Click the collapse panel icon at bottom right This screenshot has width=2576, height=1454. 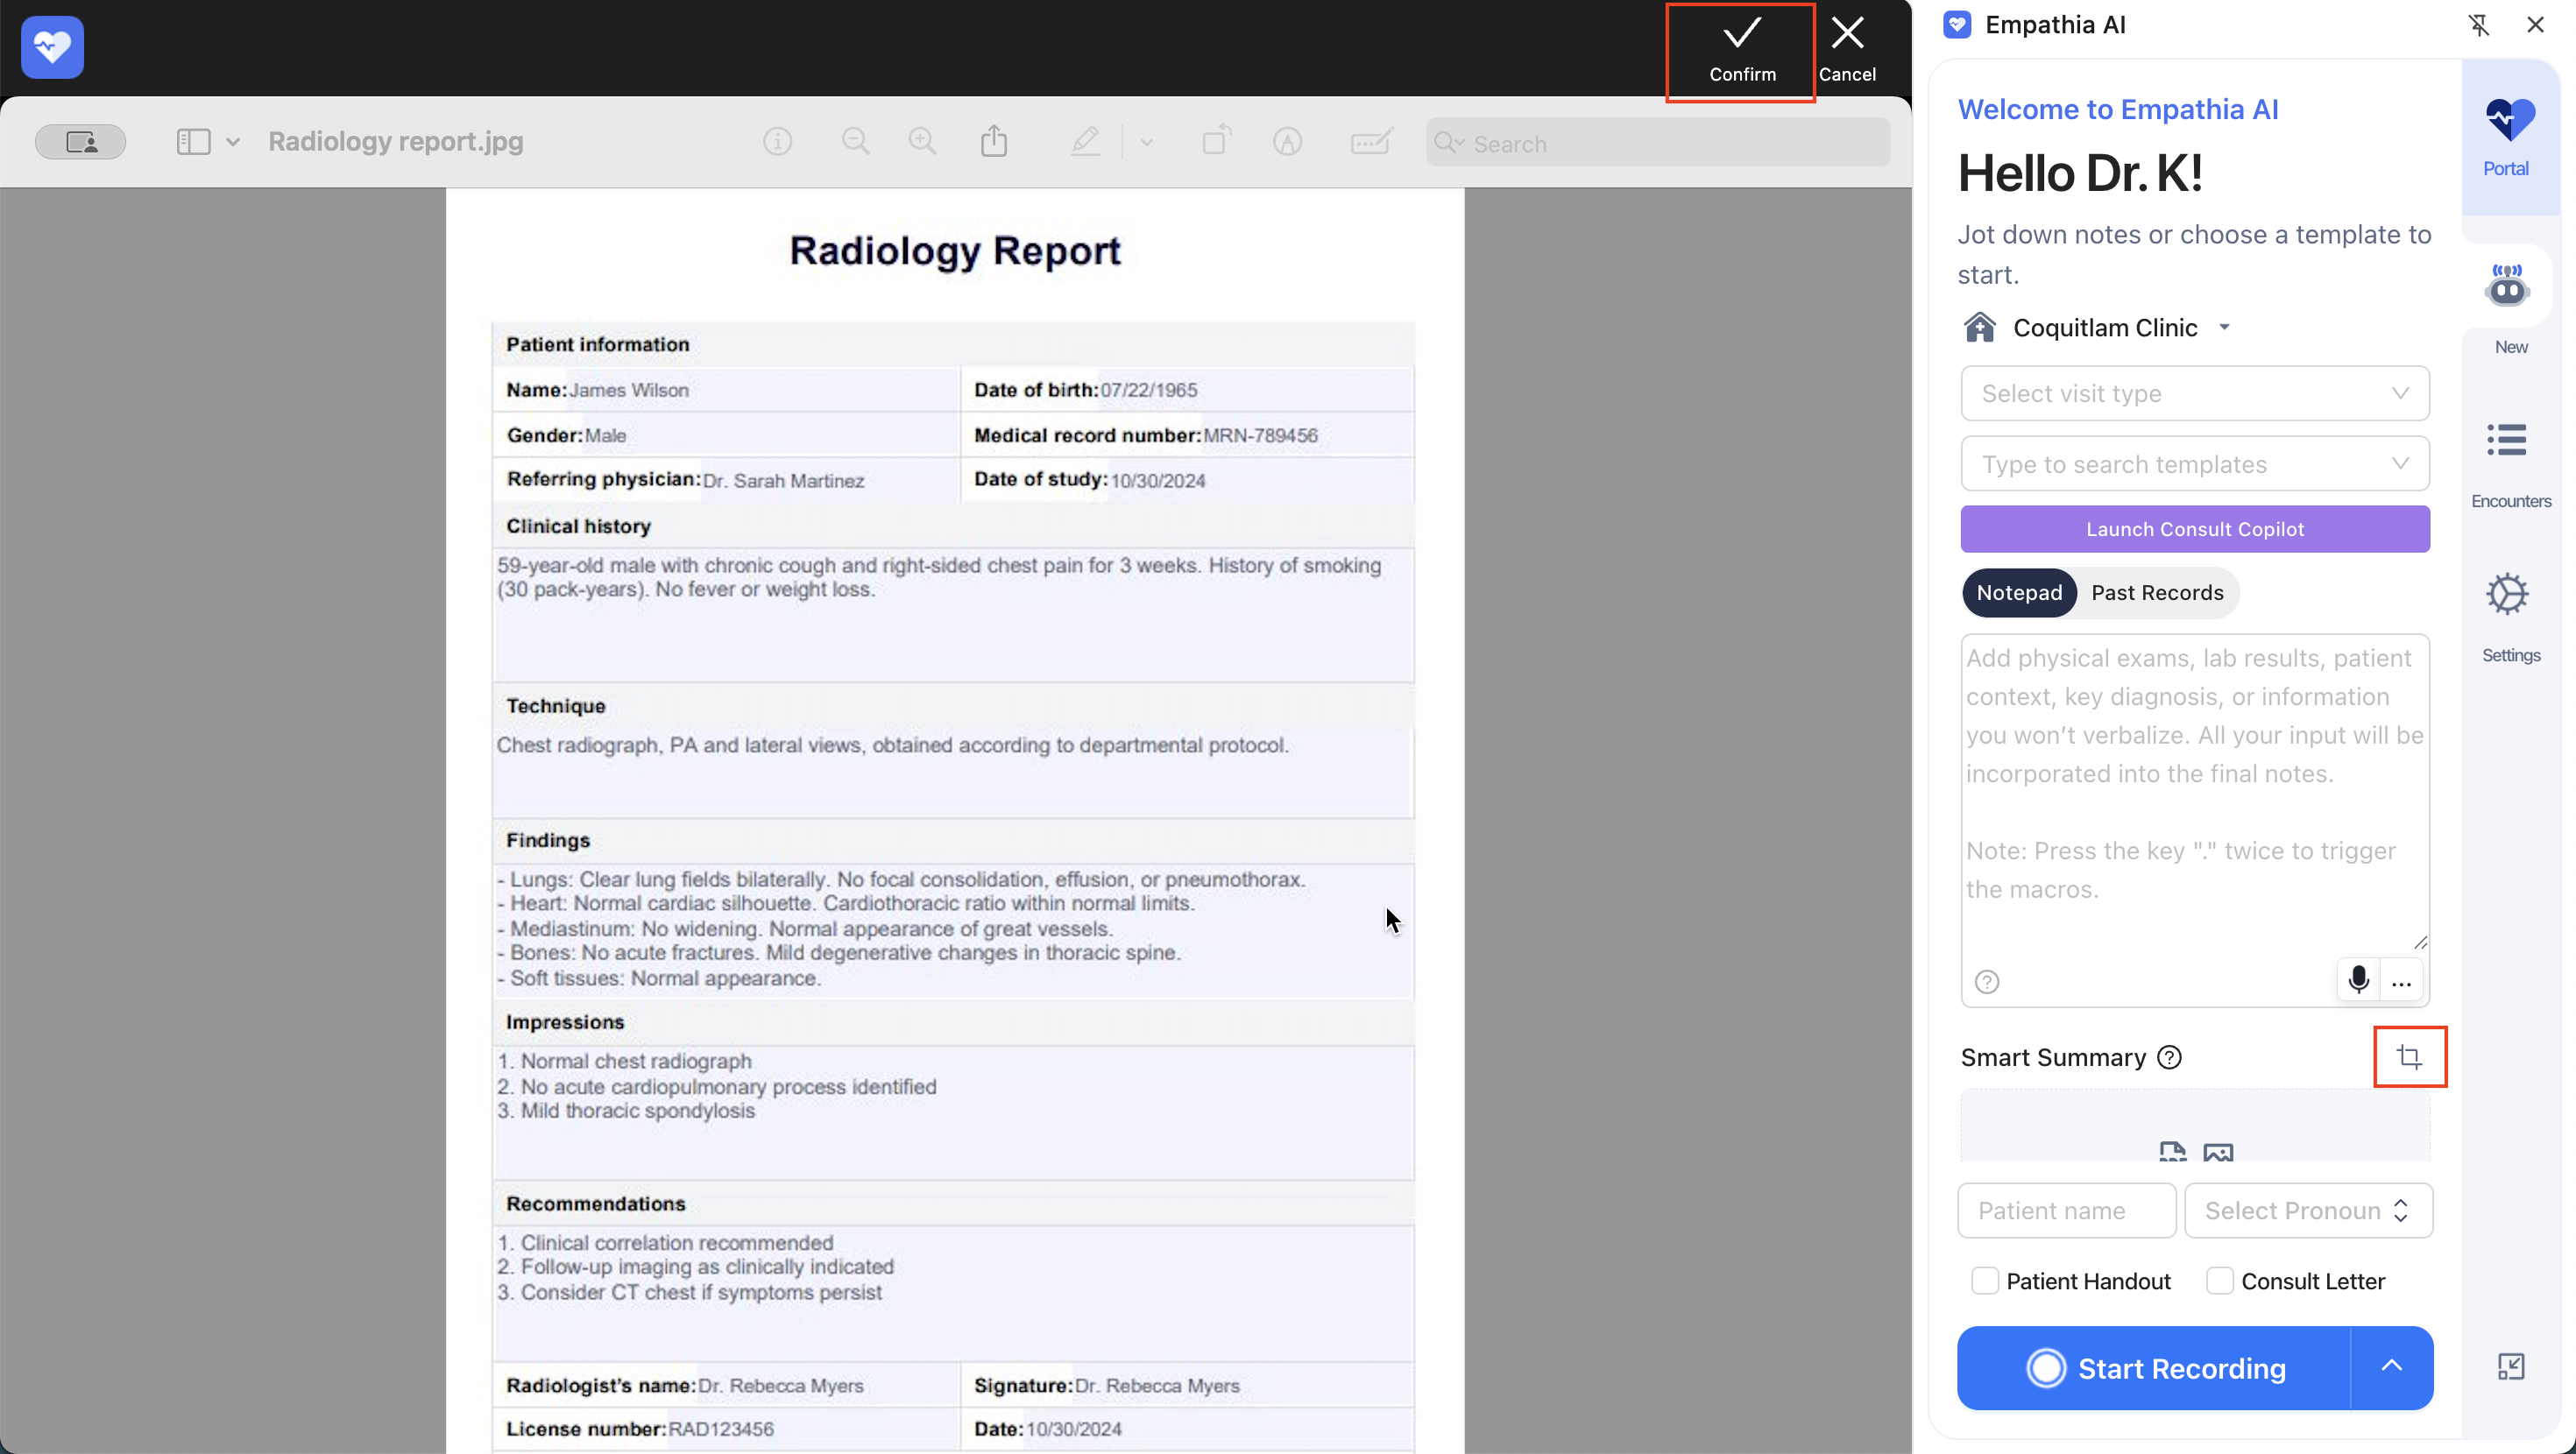click(x=2510, y=1367)
